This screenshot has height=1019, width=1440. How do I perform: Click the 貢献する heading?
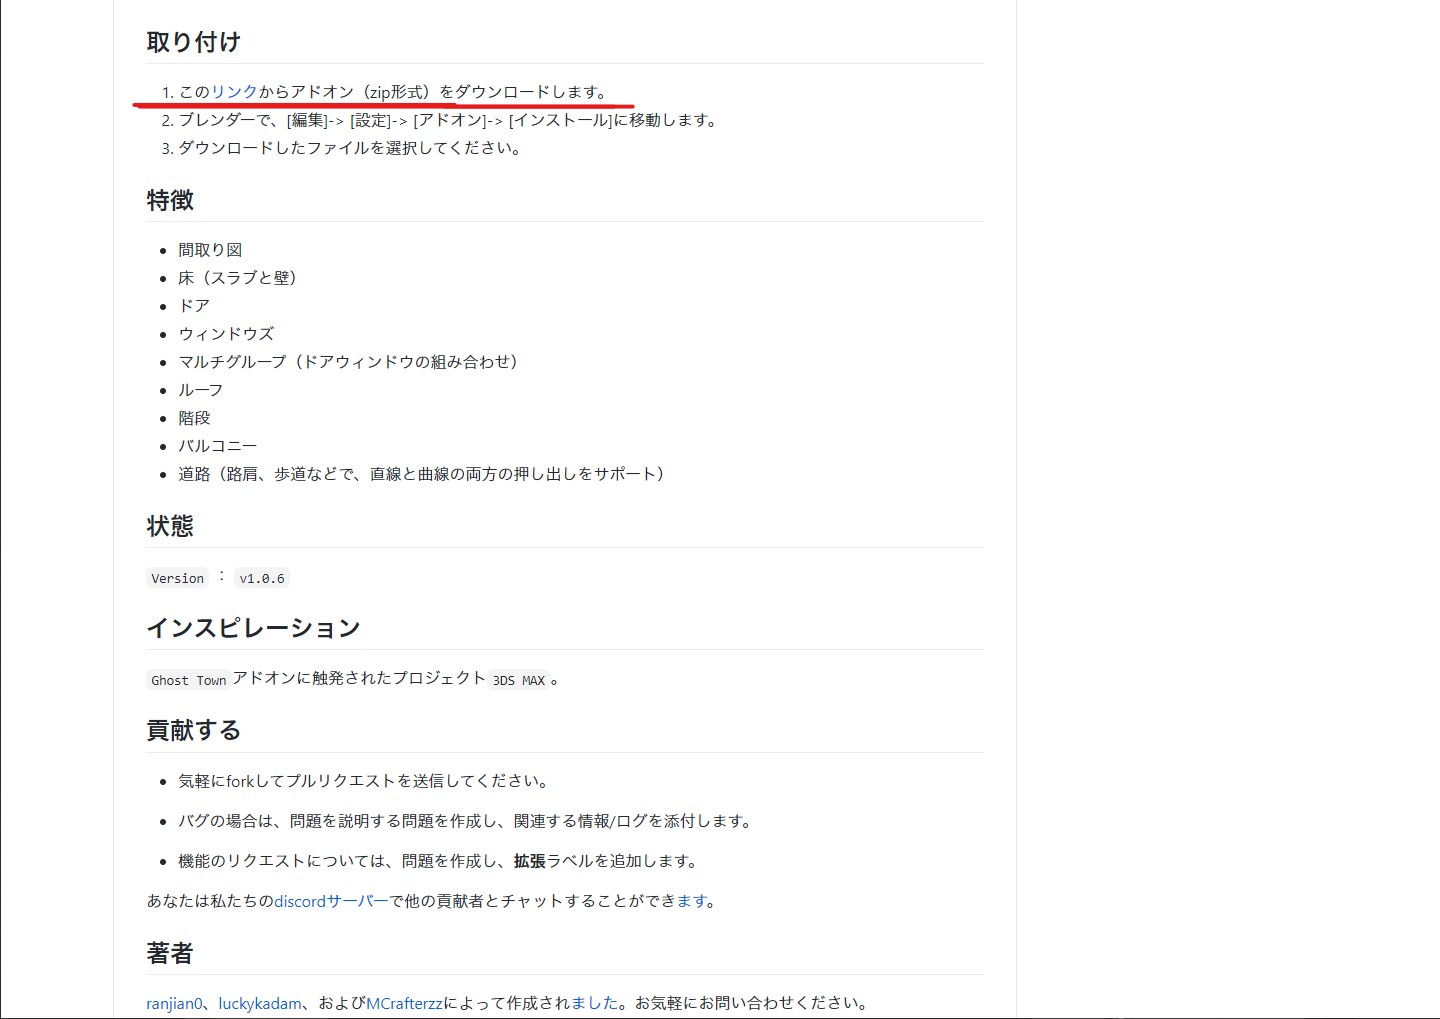(x=194, y=730)
